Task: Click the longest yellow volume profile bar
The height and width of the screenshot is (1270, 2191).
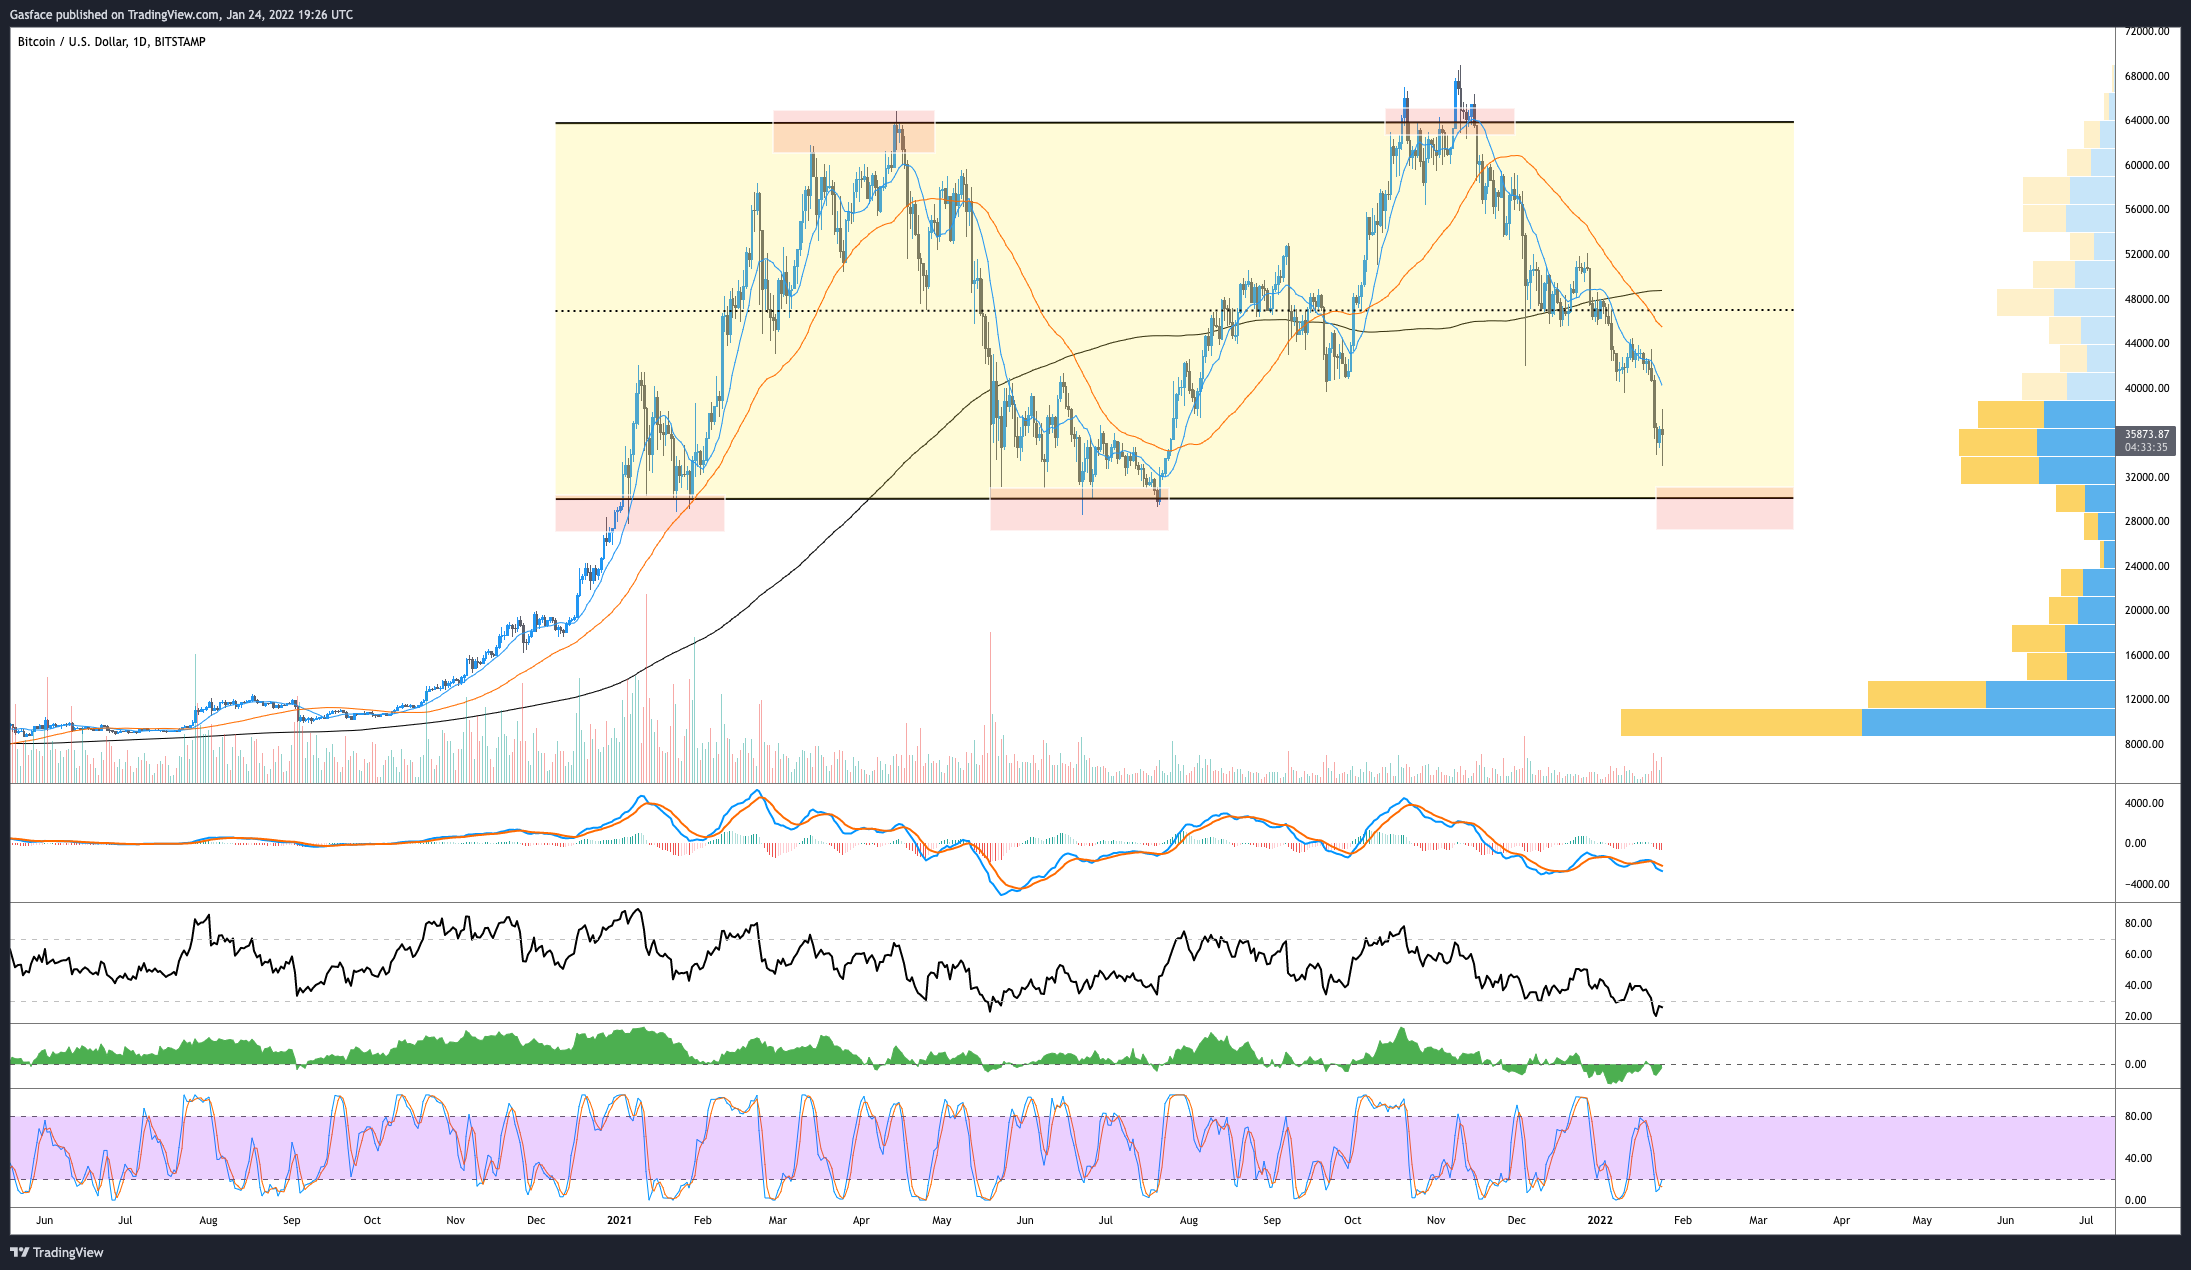Action: pos(1740,722)
